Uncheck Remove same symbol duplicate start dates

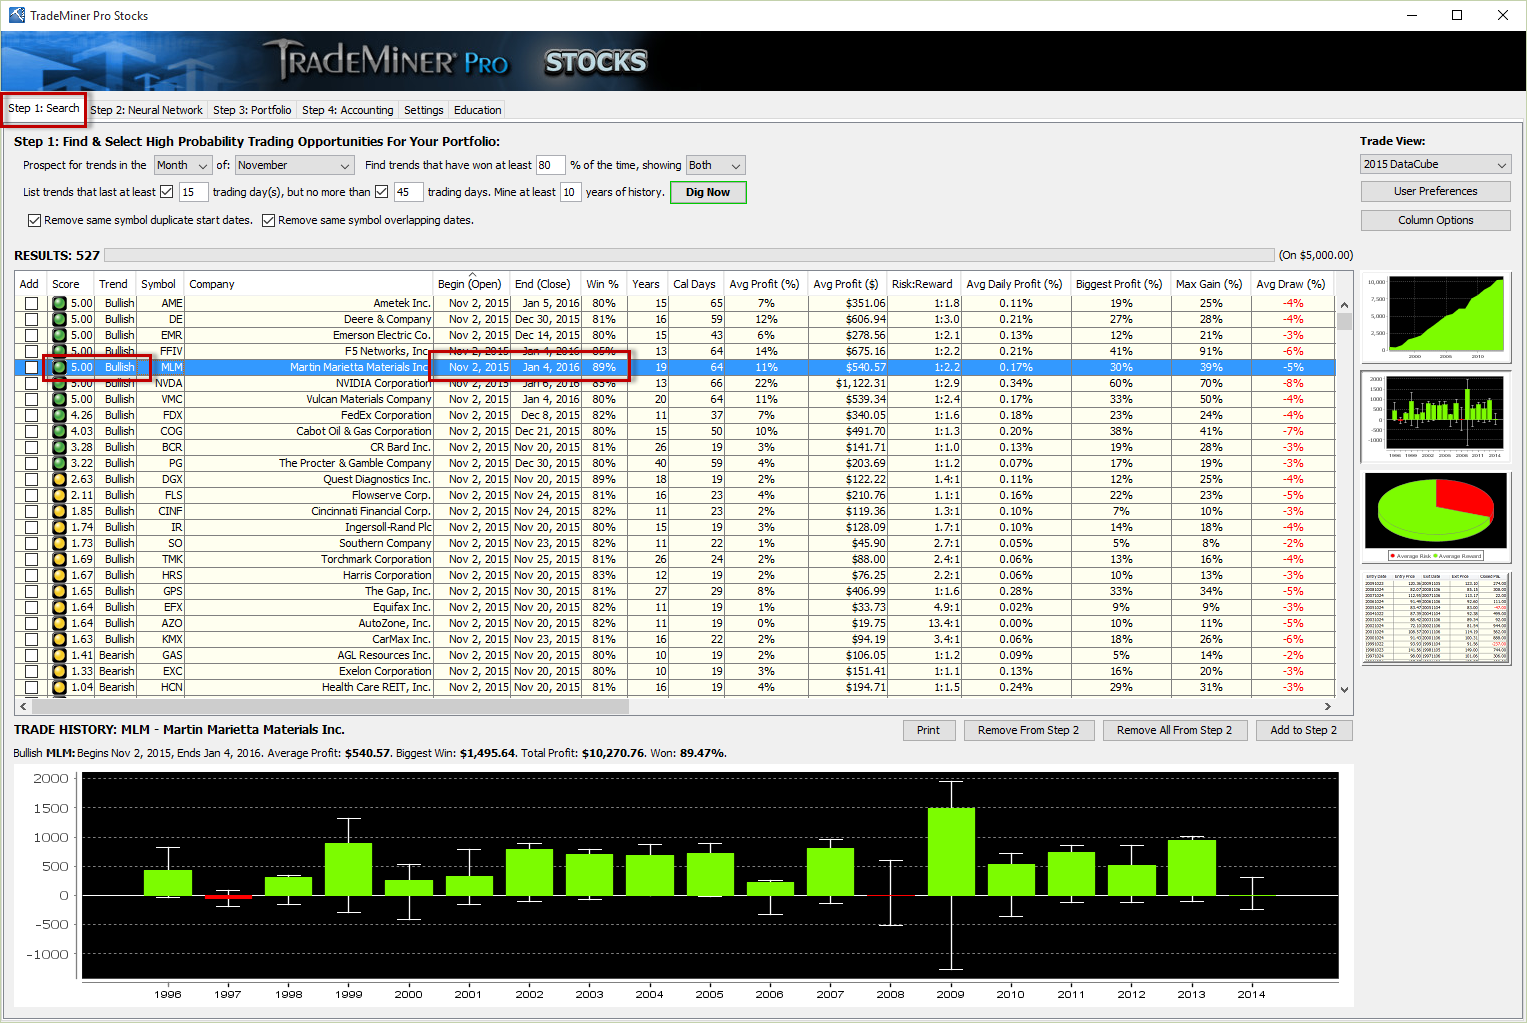tap(35, 220)
